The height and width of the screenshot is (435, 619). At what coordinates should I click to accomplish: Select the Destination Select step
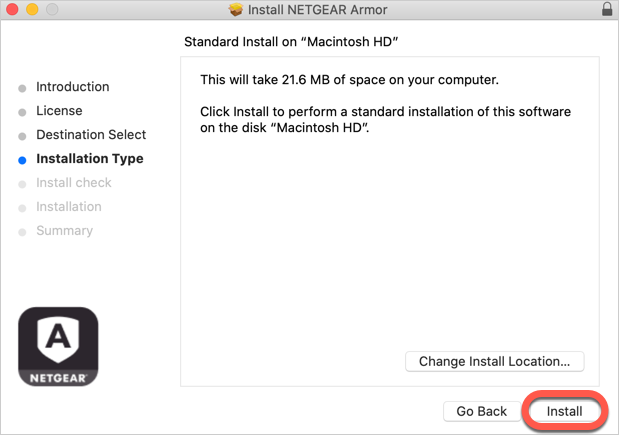coord(91,135)
